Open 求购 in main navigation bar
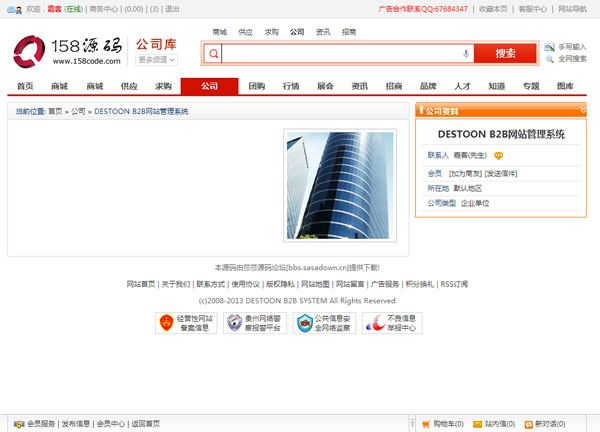 point(163,86)
